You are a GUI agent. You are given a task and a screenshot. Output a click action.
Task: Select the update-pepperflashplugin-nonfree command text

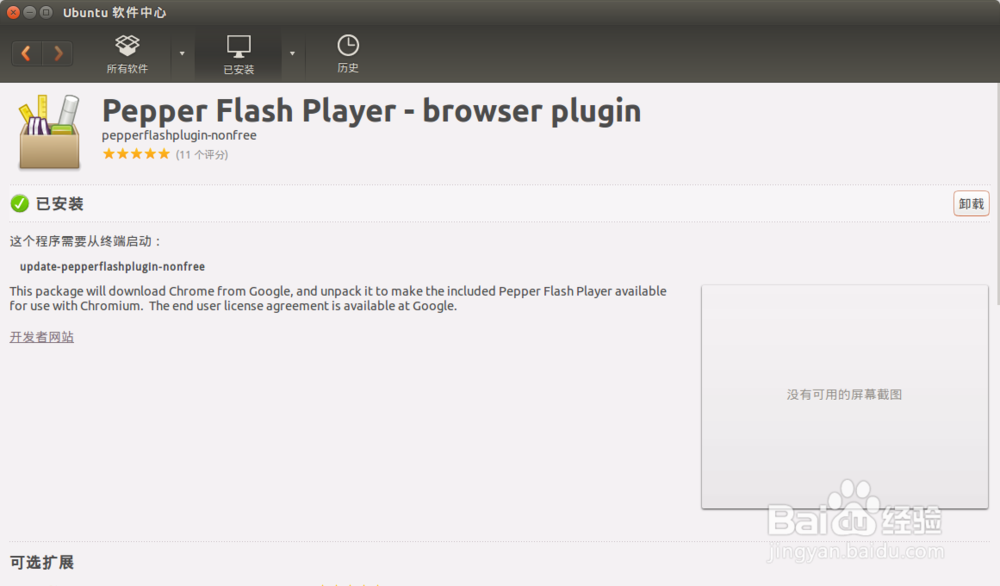[112, 267]
